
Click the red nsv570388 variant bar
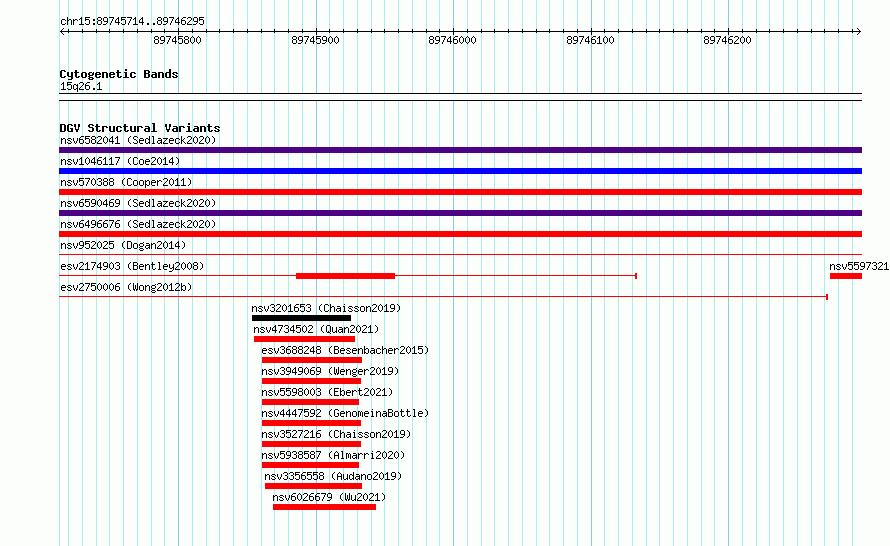tap(460, 192)
